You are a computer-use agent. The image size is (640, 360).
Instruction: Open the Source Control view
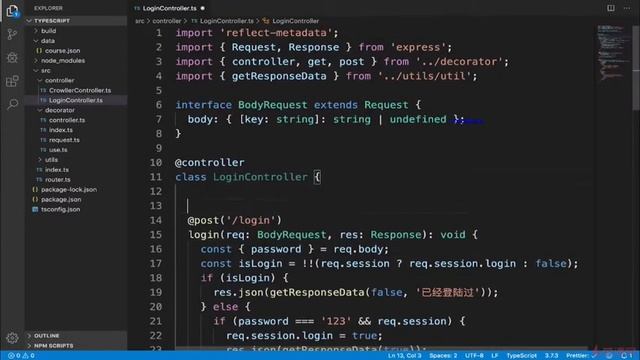[12, 34]
